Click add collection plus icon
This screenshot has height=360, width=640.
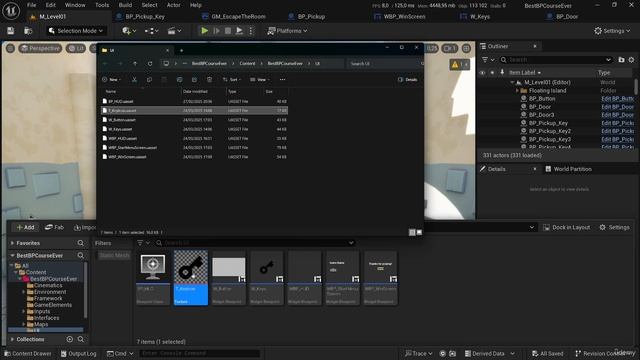click(x=70, y=339)
